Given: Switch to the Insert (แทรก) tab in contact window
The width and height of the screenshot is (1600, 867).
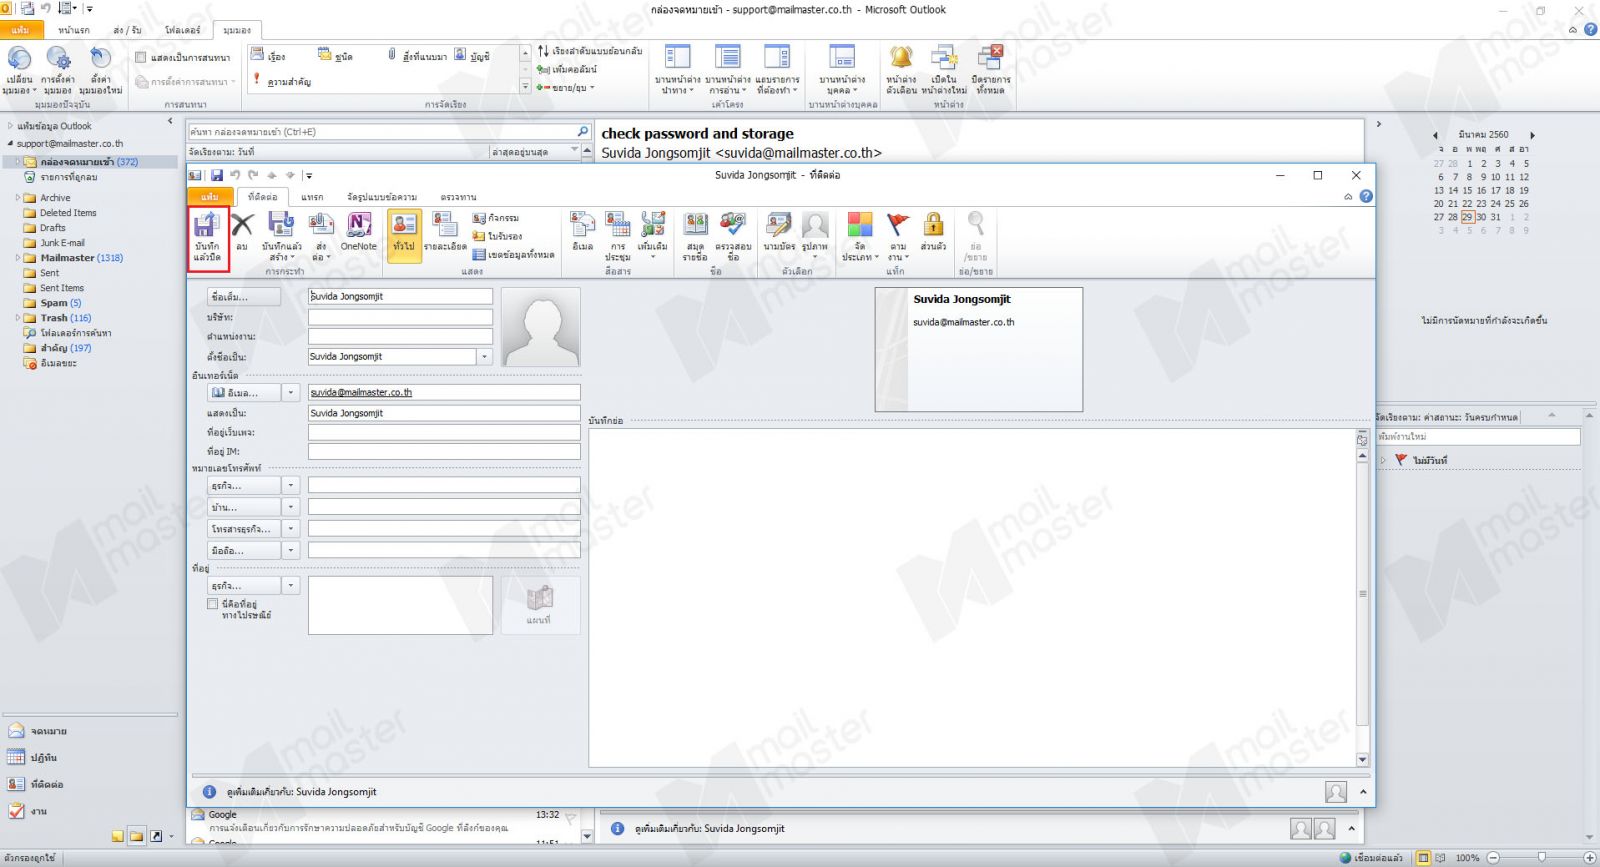Looking at the screenshot, I should coord(312,197).
